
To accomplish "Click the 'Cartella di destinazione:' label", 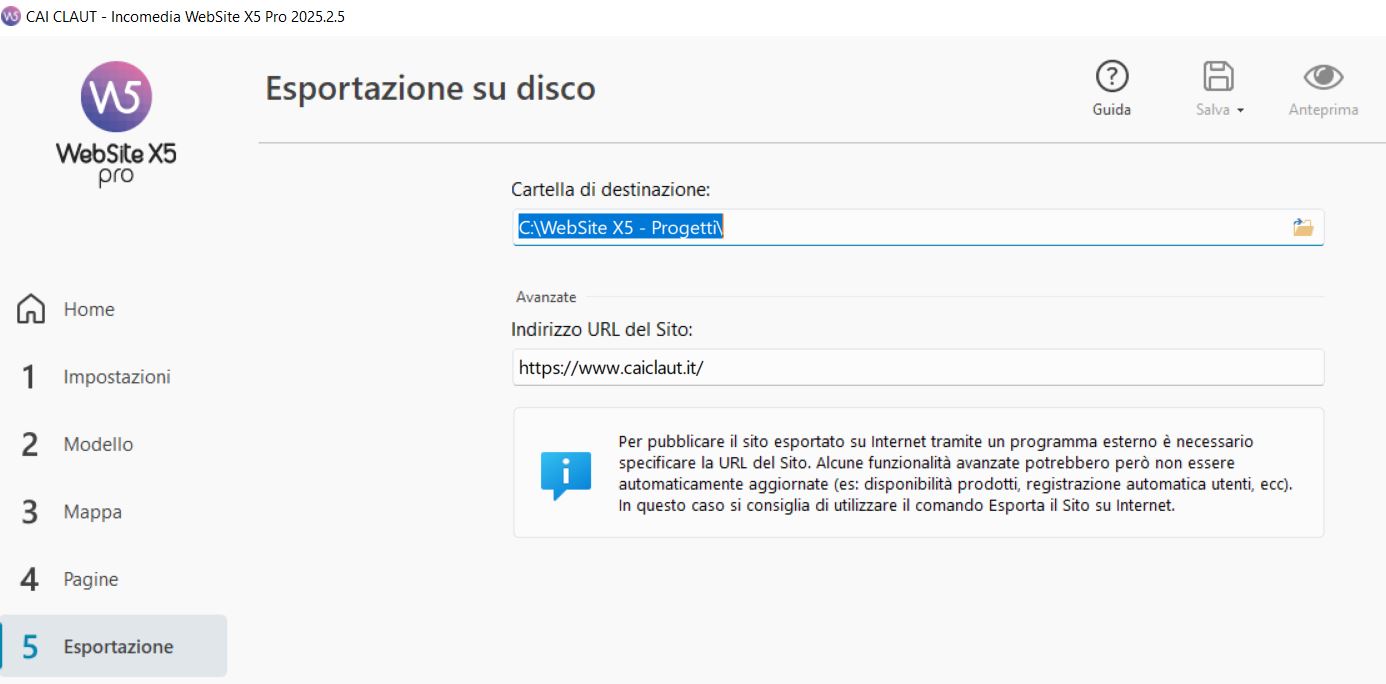I will [610, 189].
